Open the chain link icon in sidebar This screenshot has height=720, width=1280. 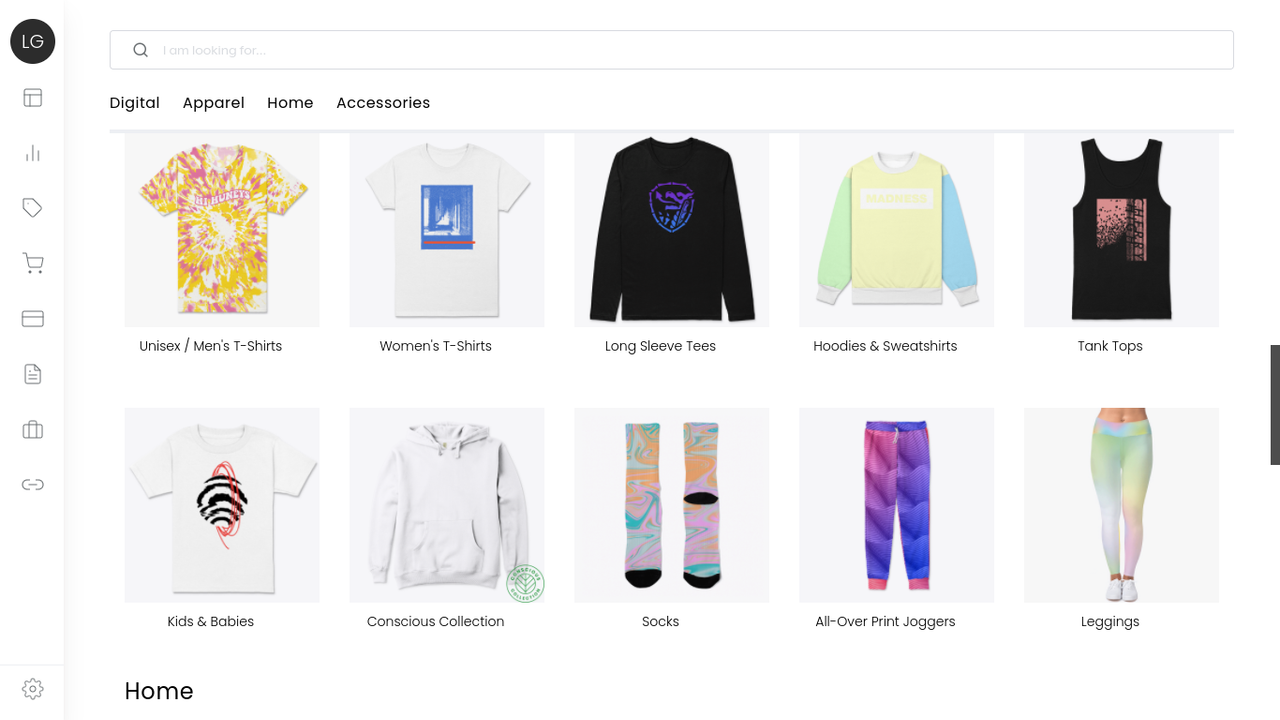point(32,484)
